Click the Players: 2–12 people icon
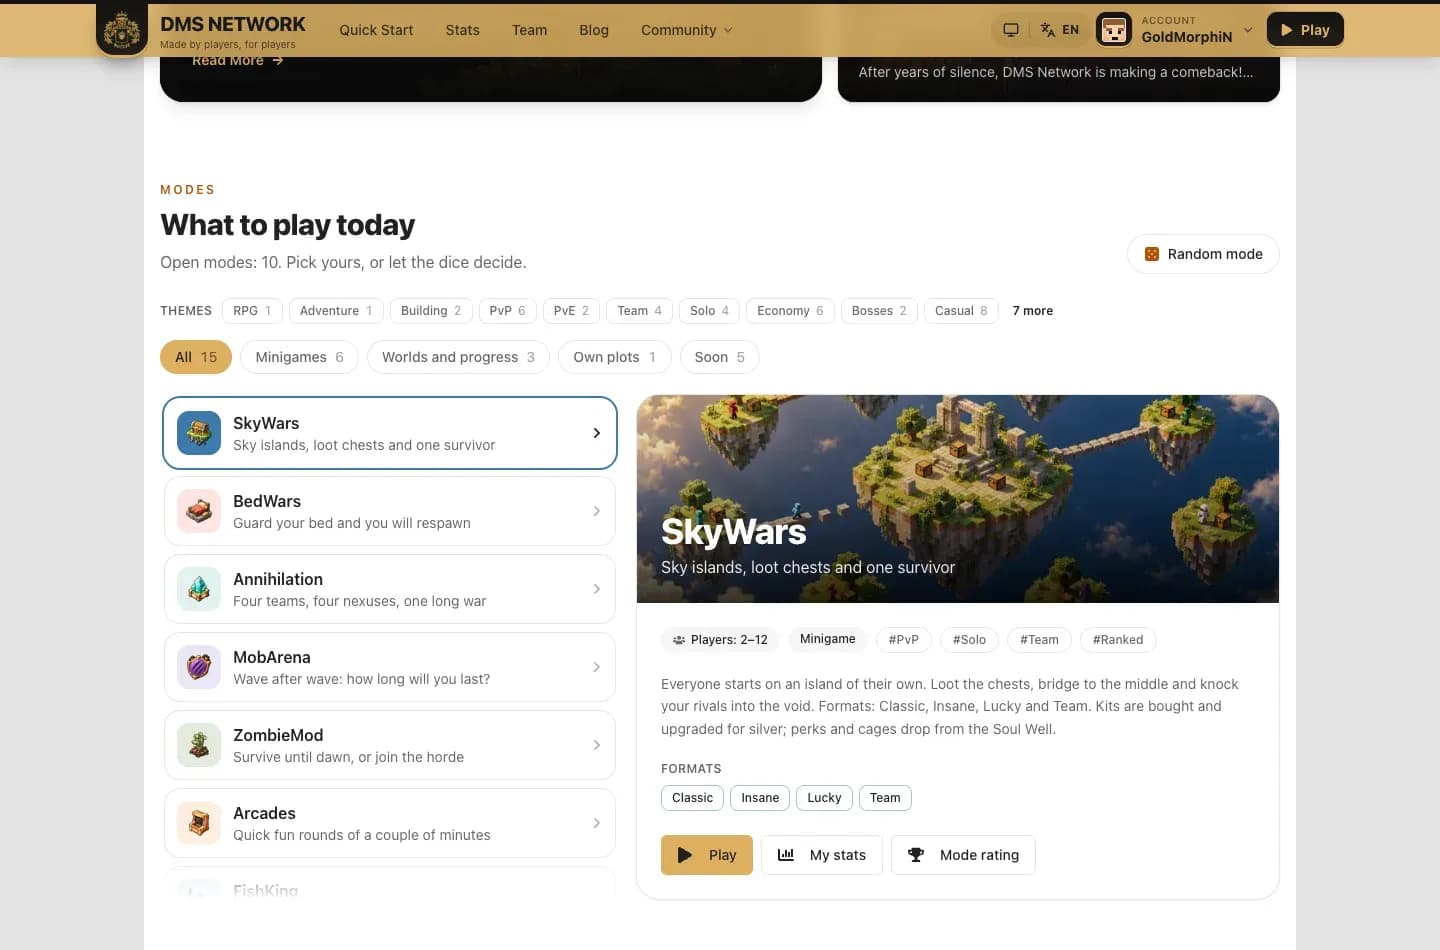Viewport: 1440px width, 950px height. pyautogui.click(x=679, y=640)
